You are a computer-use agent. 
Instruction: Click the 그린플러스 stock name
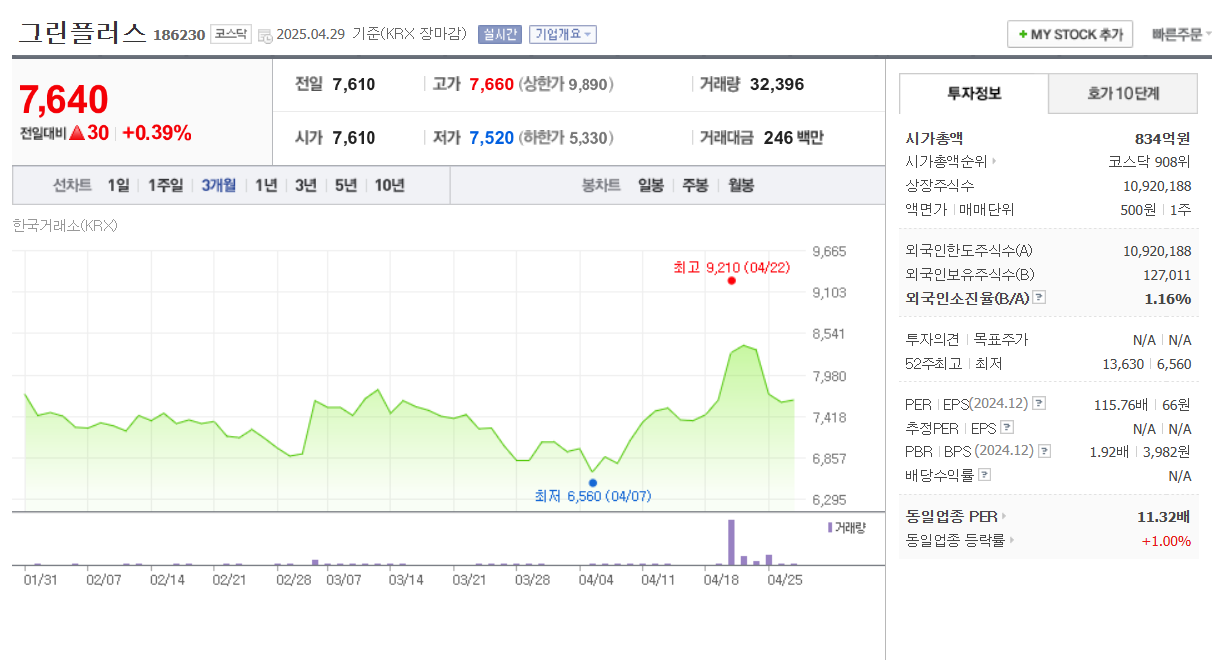click(83, 33)
